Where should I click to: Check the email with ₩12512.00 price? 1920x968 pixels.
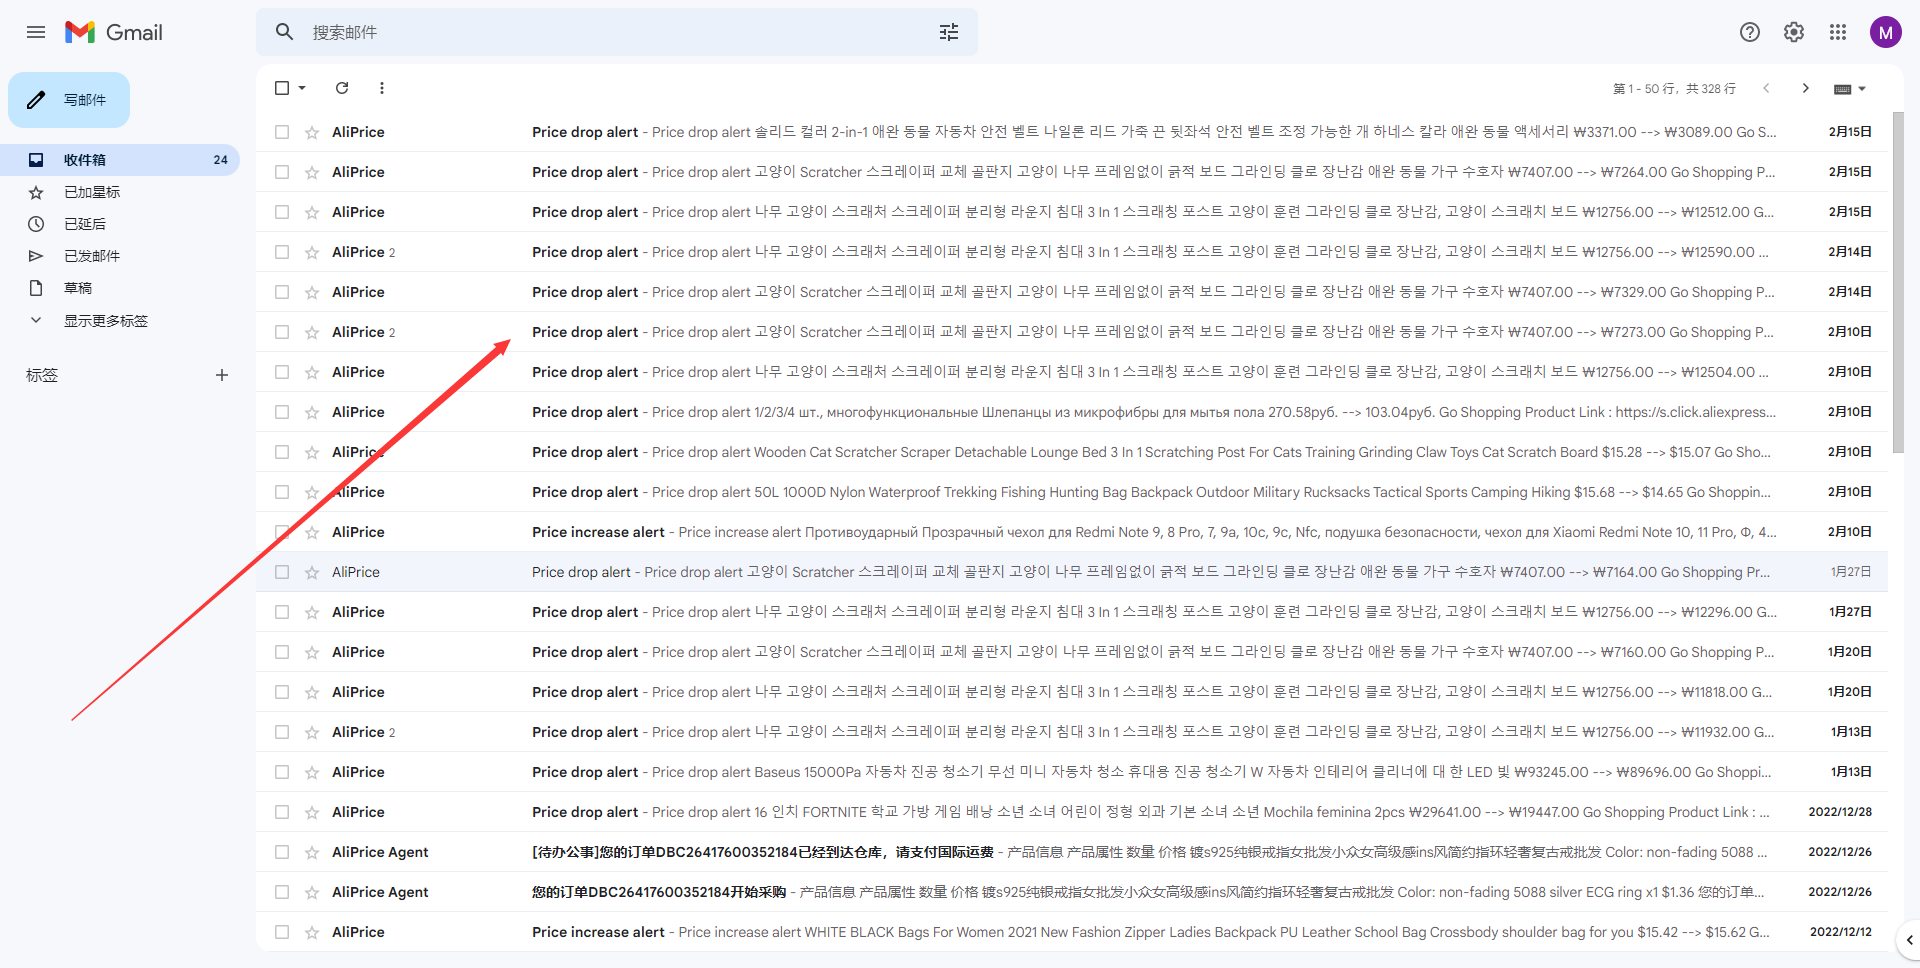coord(282,212)
